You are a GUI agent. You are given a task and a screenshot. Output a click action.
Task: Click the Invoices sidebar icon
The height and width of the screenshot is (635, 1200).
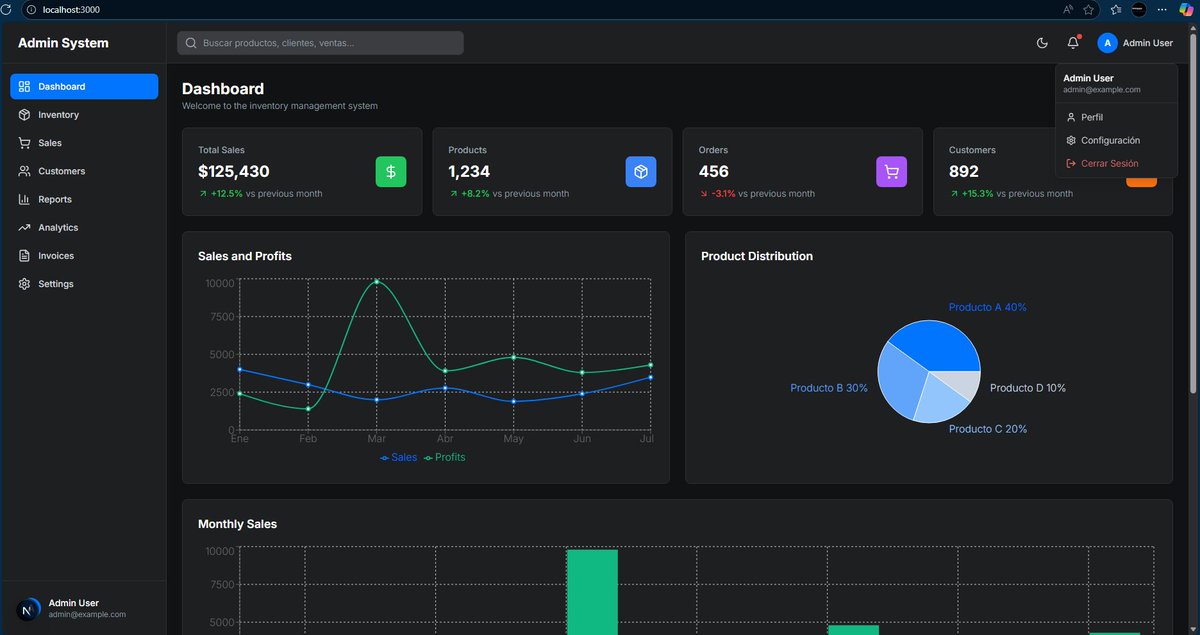click(x=23, y=255)
